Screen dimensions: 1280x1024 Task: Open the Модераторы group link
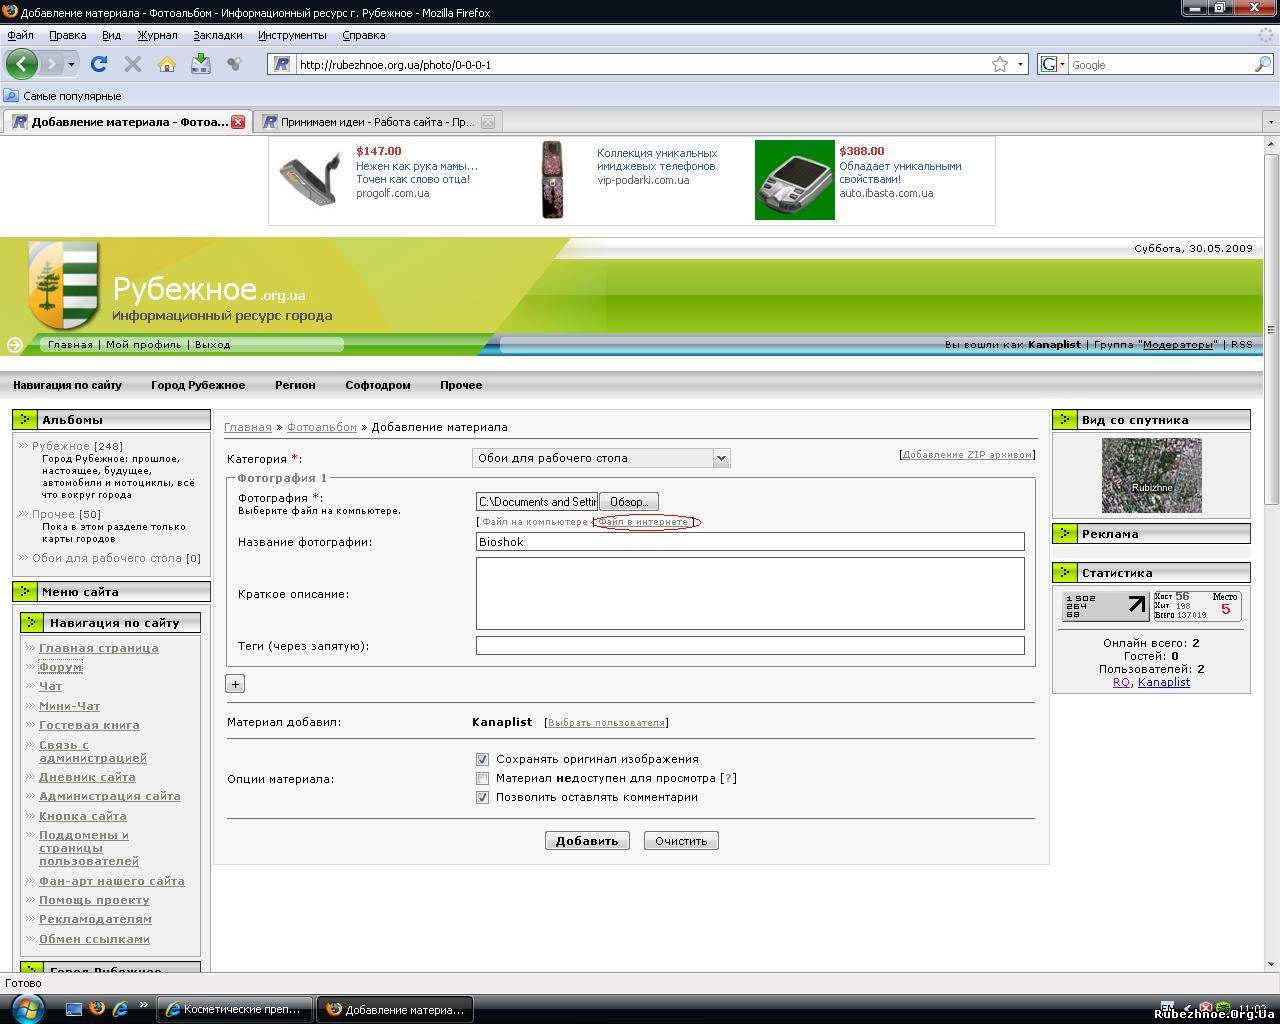pos(1179,344)
